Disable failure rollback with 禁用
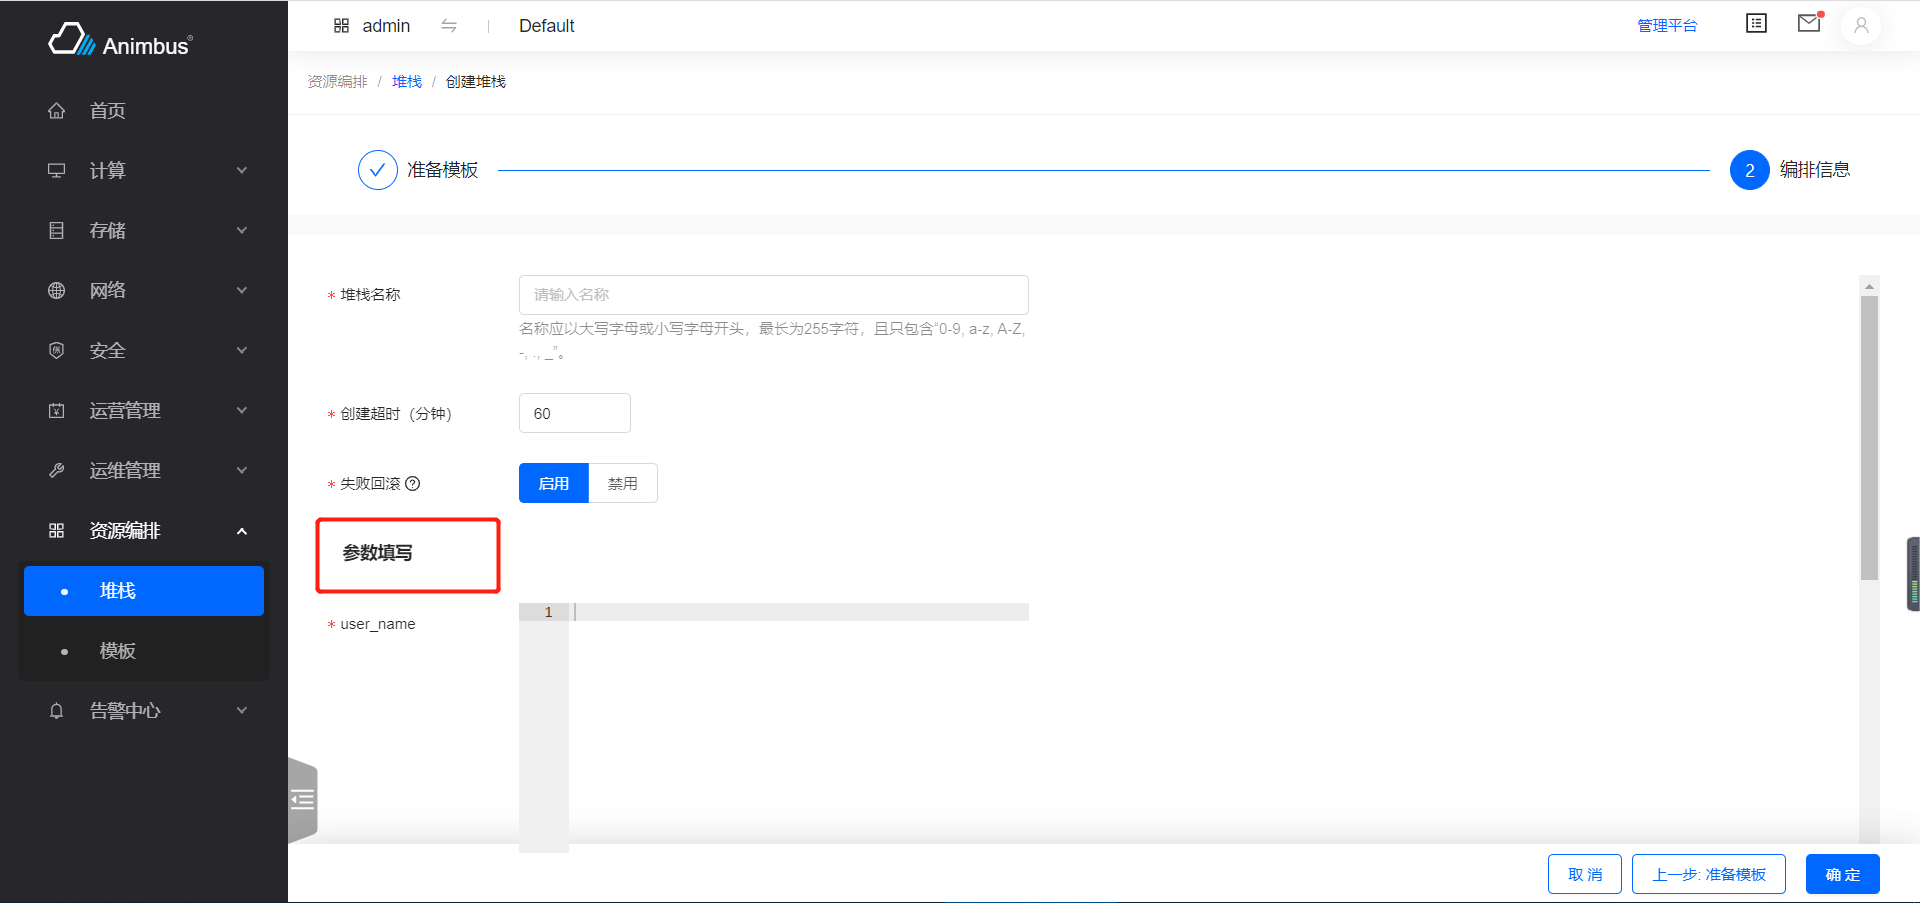This screenshot has height=903, width=1920. point(623,484)
